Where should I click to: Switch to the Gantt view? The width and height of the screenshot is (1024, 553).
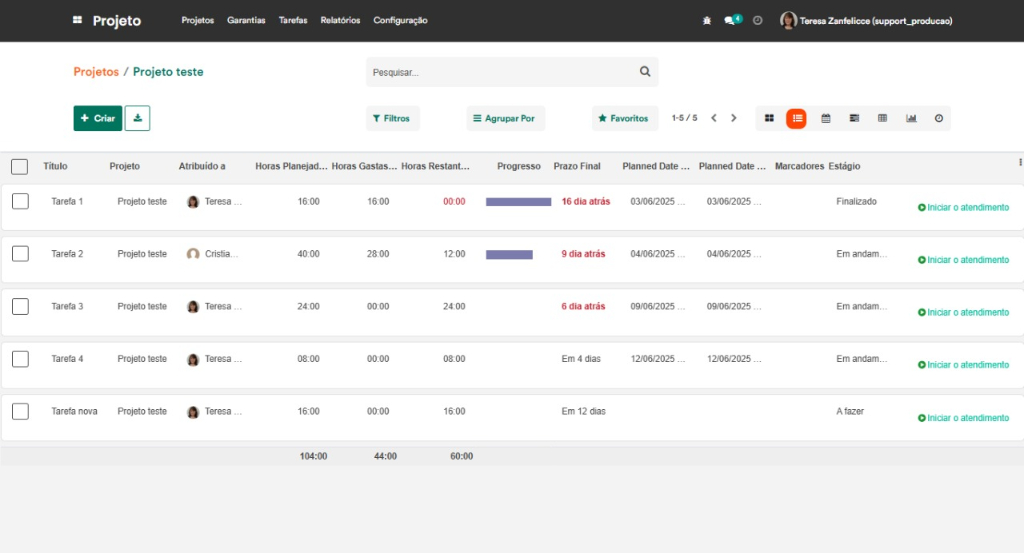coord(854,118)
